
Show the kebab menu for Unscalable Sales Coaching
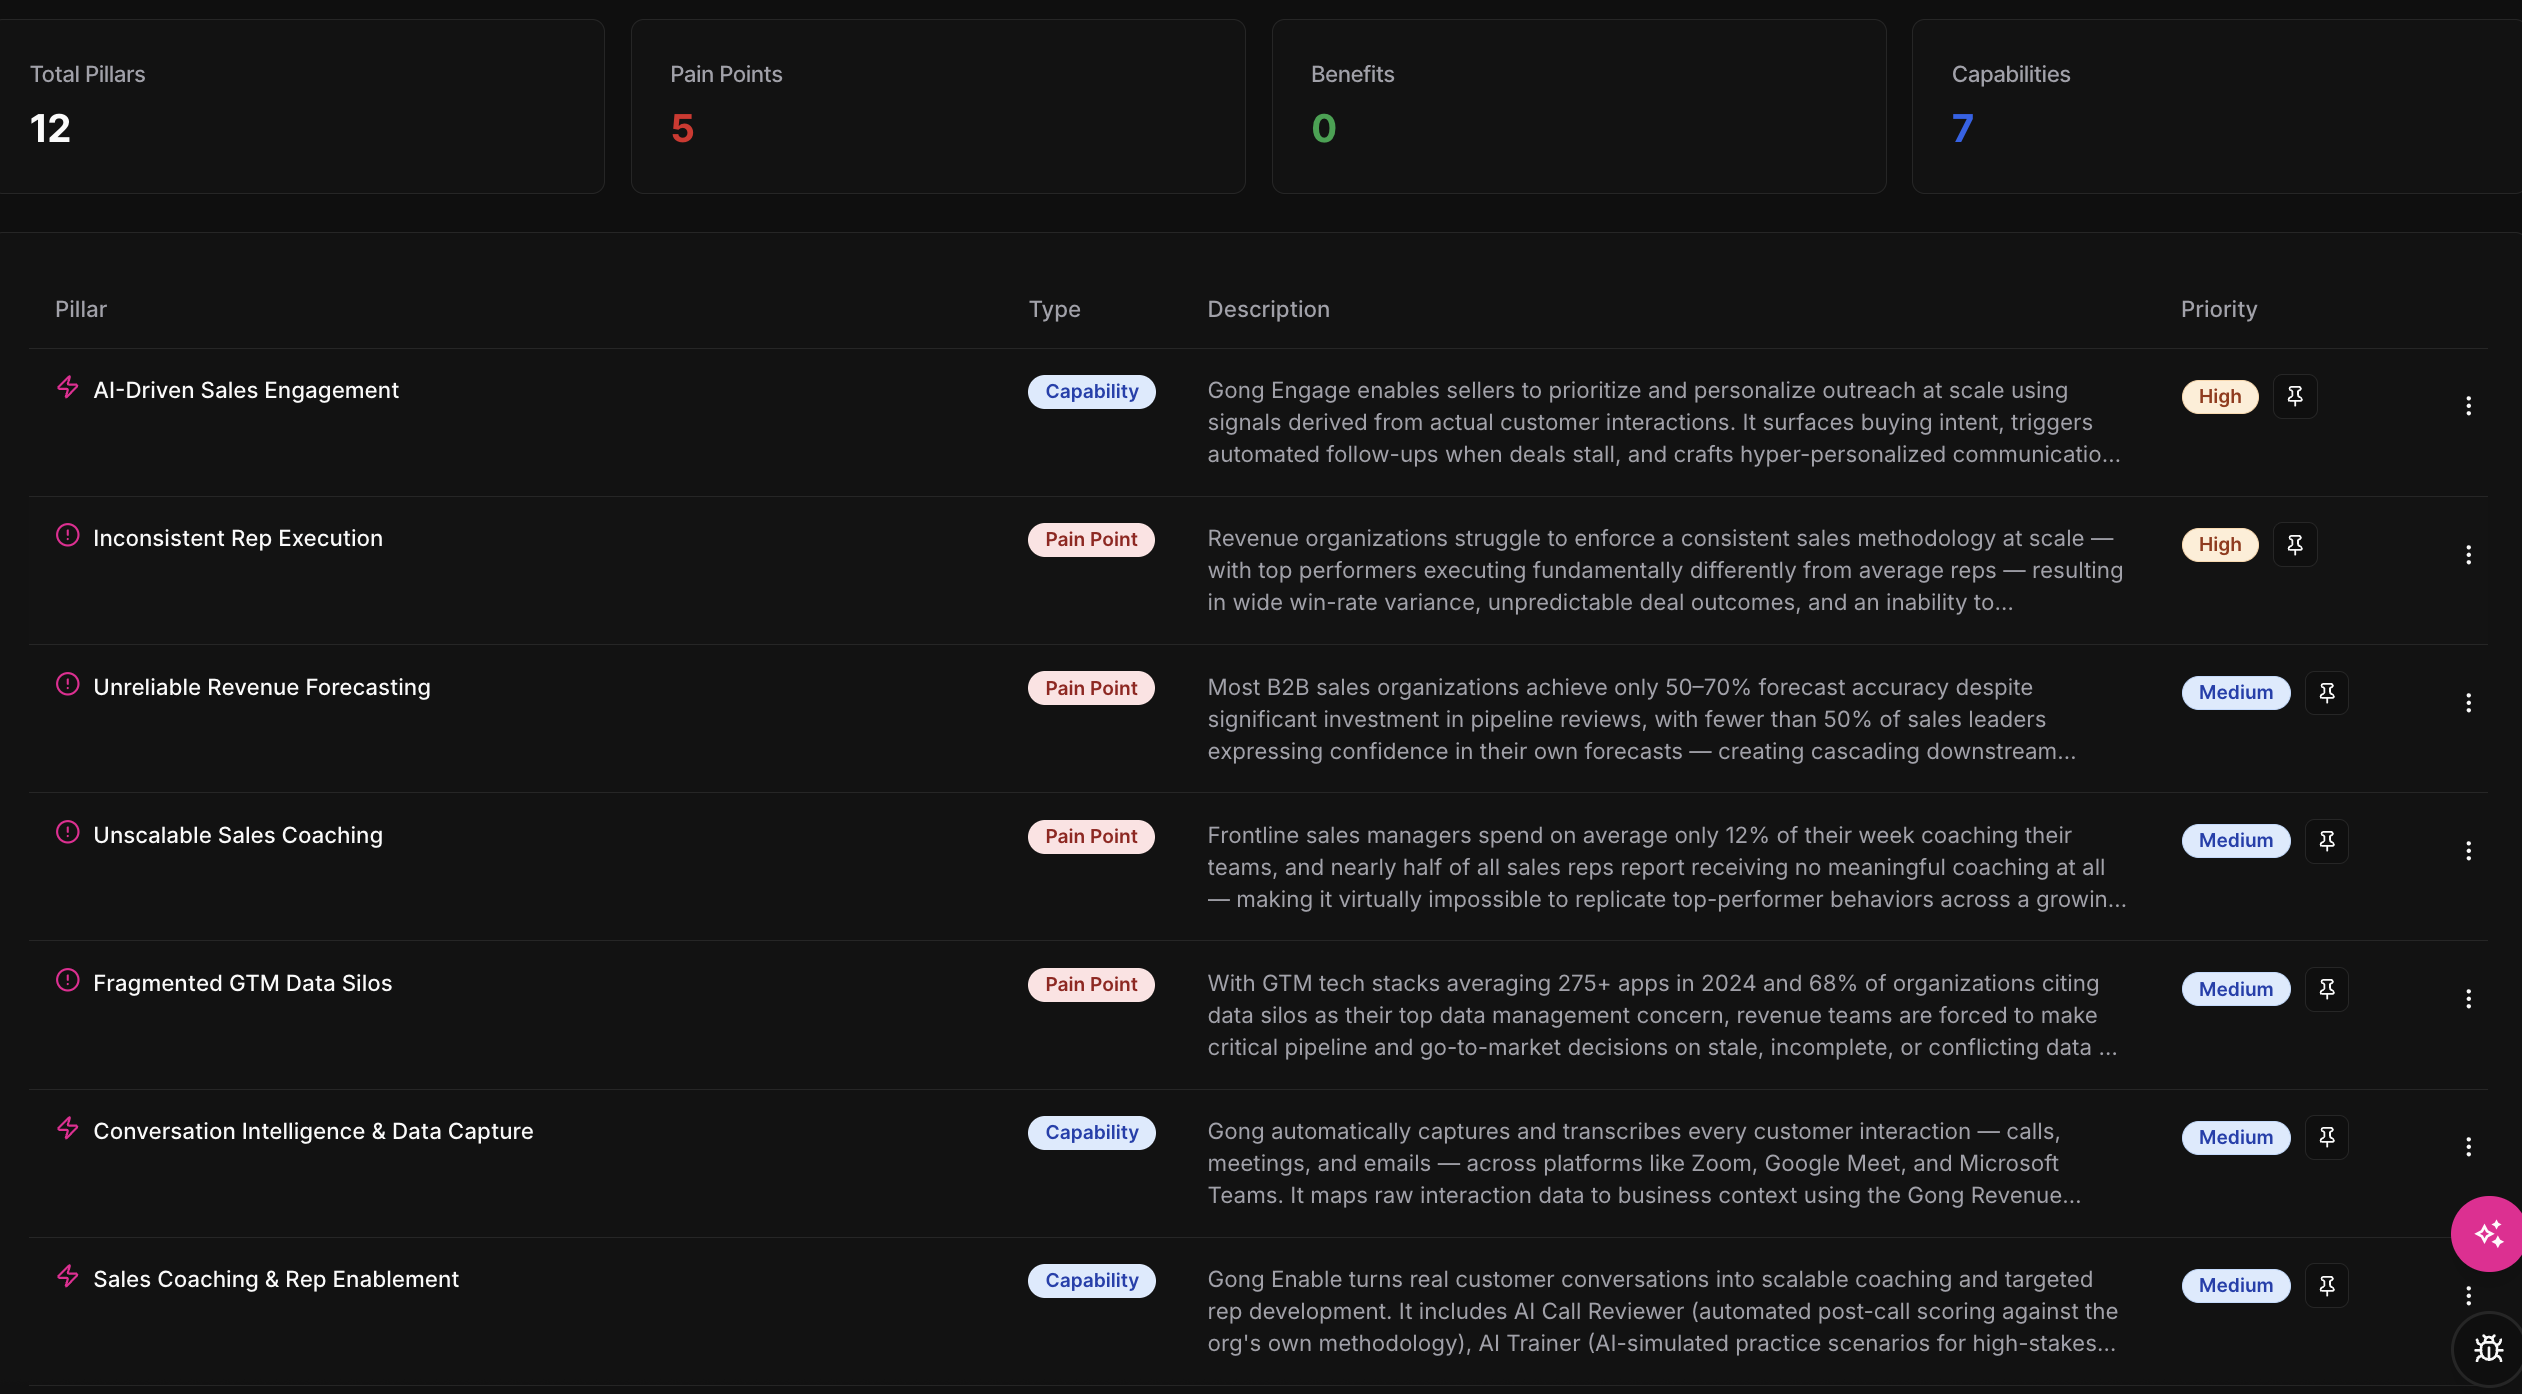tap(2468, 850)
